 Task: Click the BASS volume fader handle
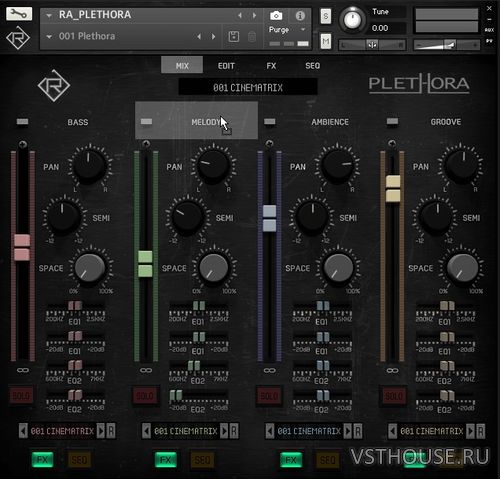click(x=22, y=247)
